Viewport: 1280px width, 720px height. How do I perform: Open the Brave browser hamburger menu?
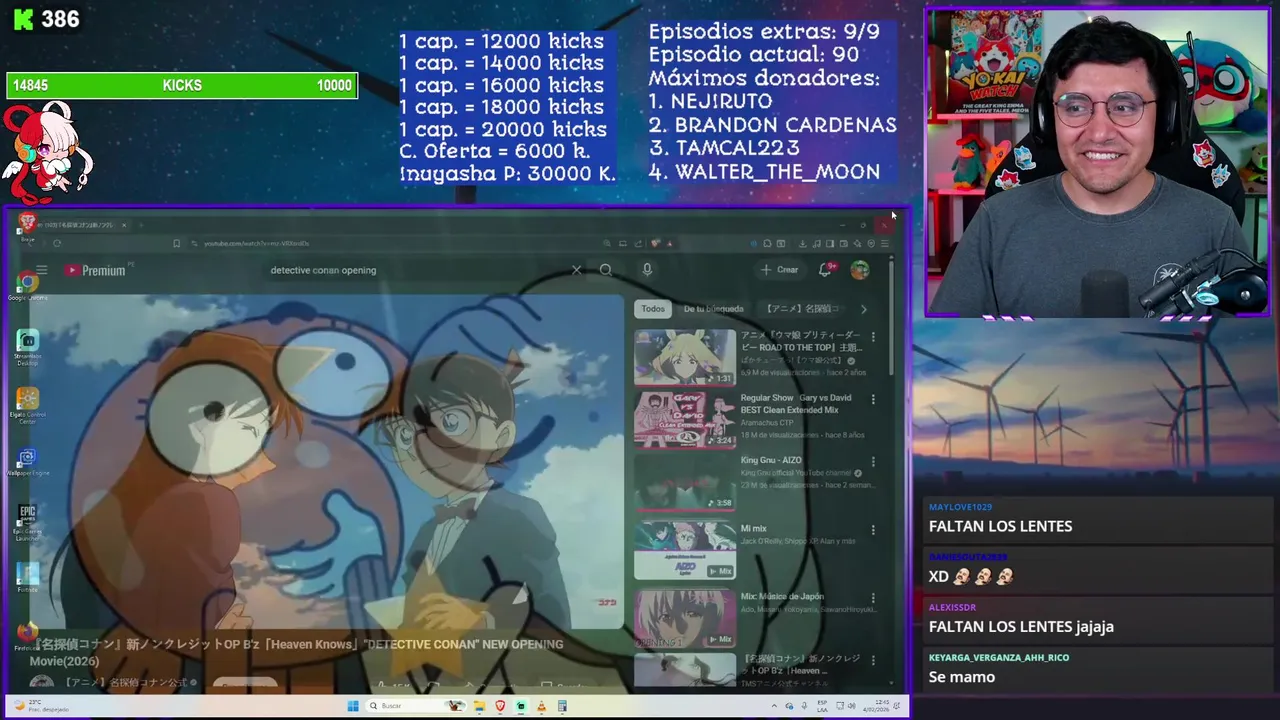pos(884,243)
